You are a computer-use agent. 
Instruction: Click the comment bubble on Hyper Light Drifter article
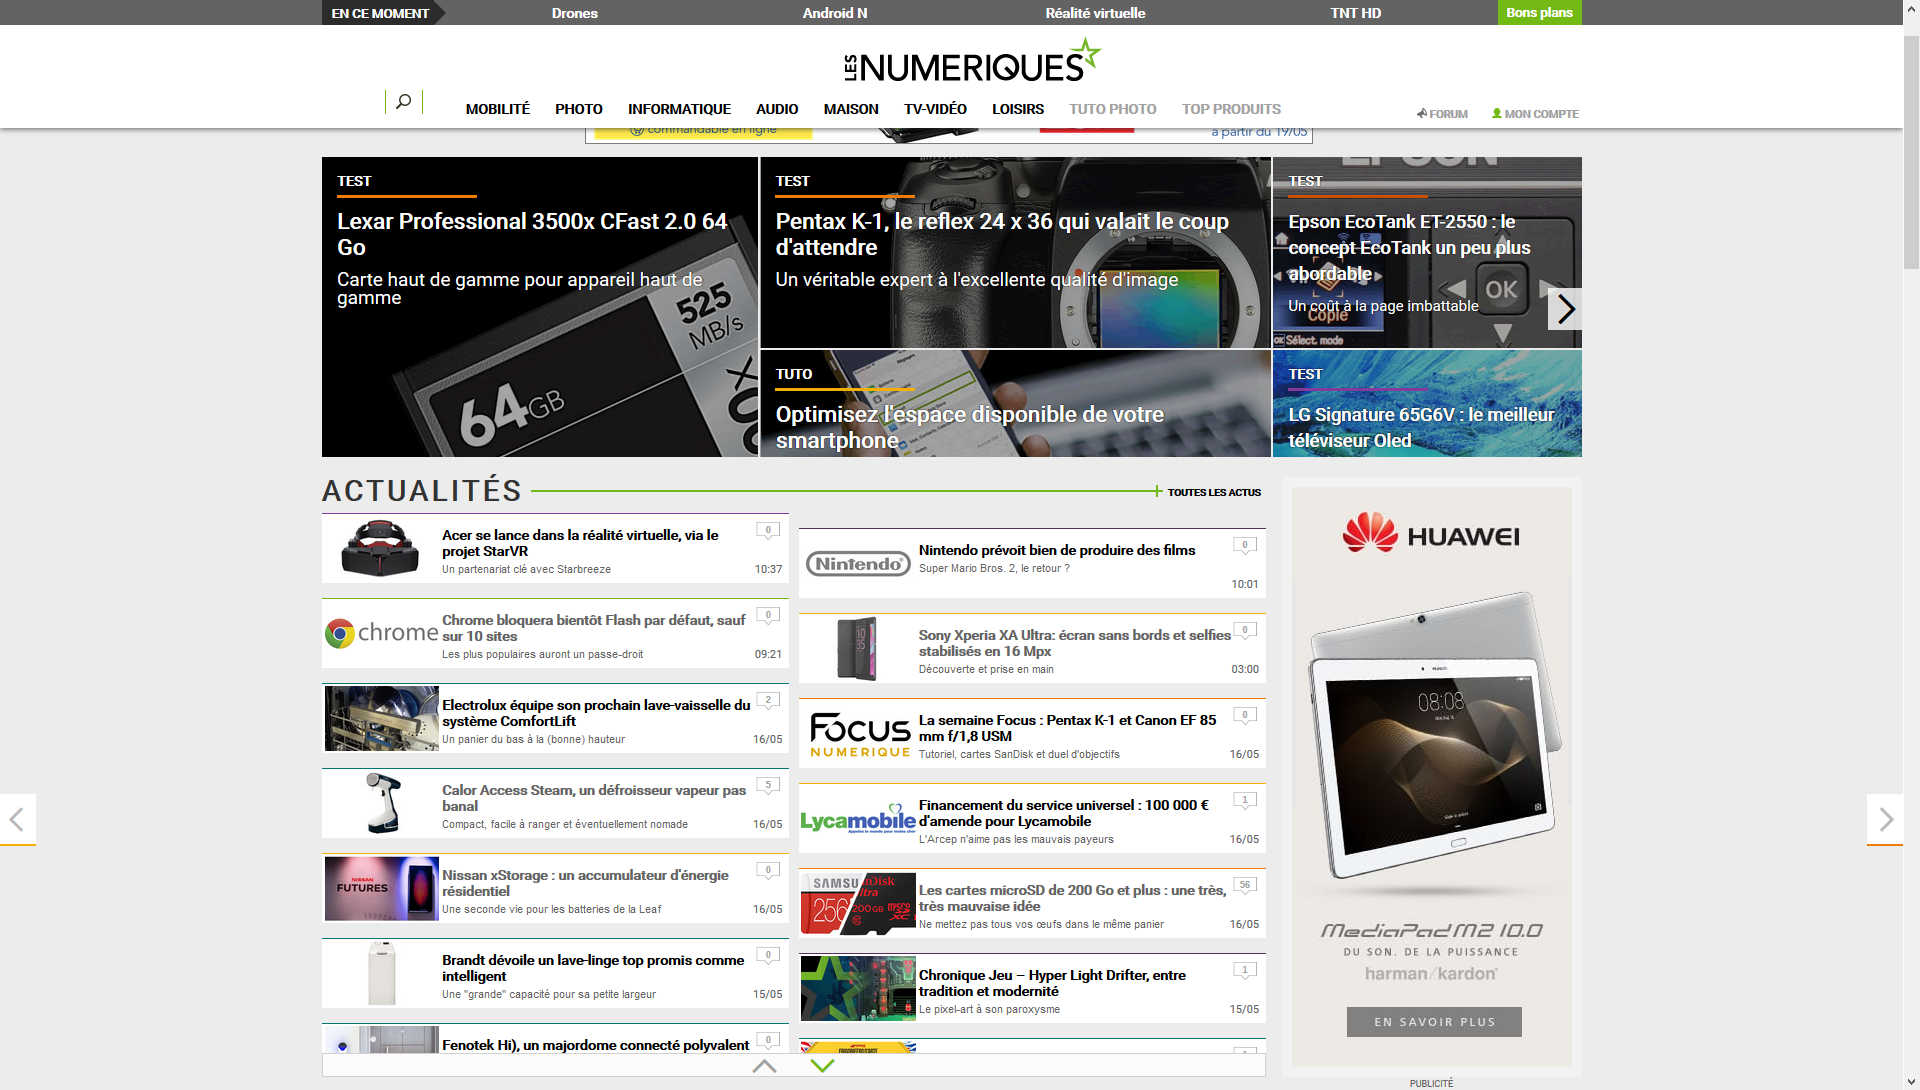click(1245, 971)
